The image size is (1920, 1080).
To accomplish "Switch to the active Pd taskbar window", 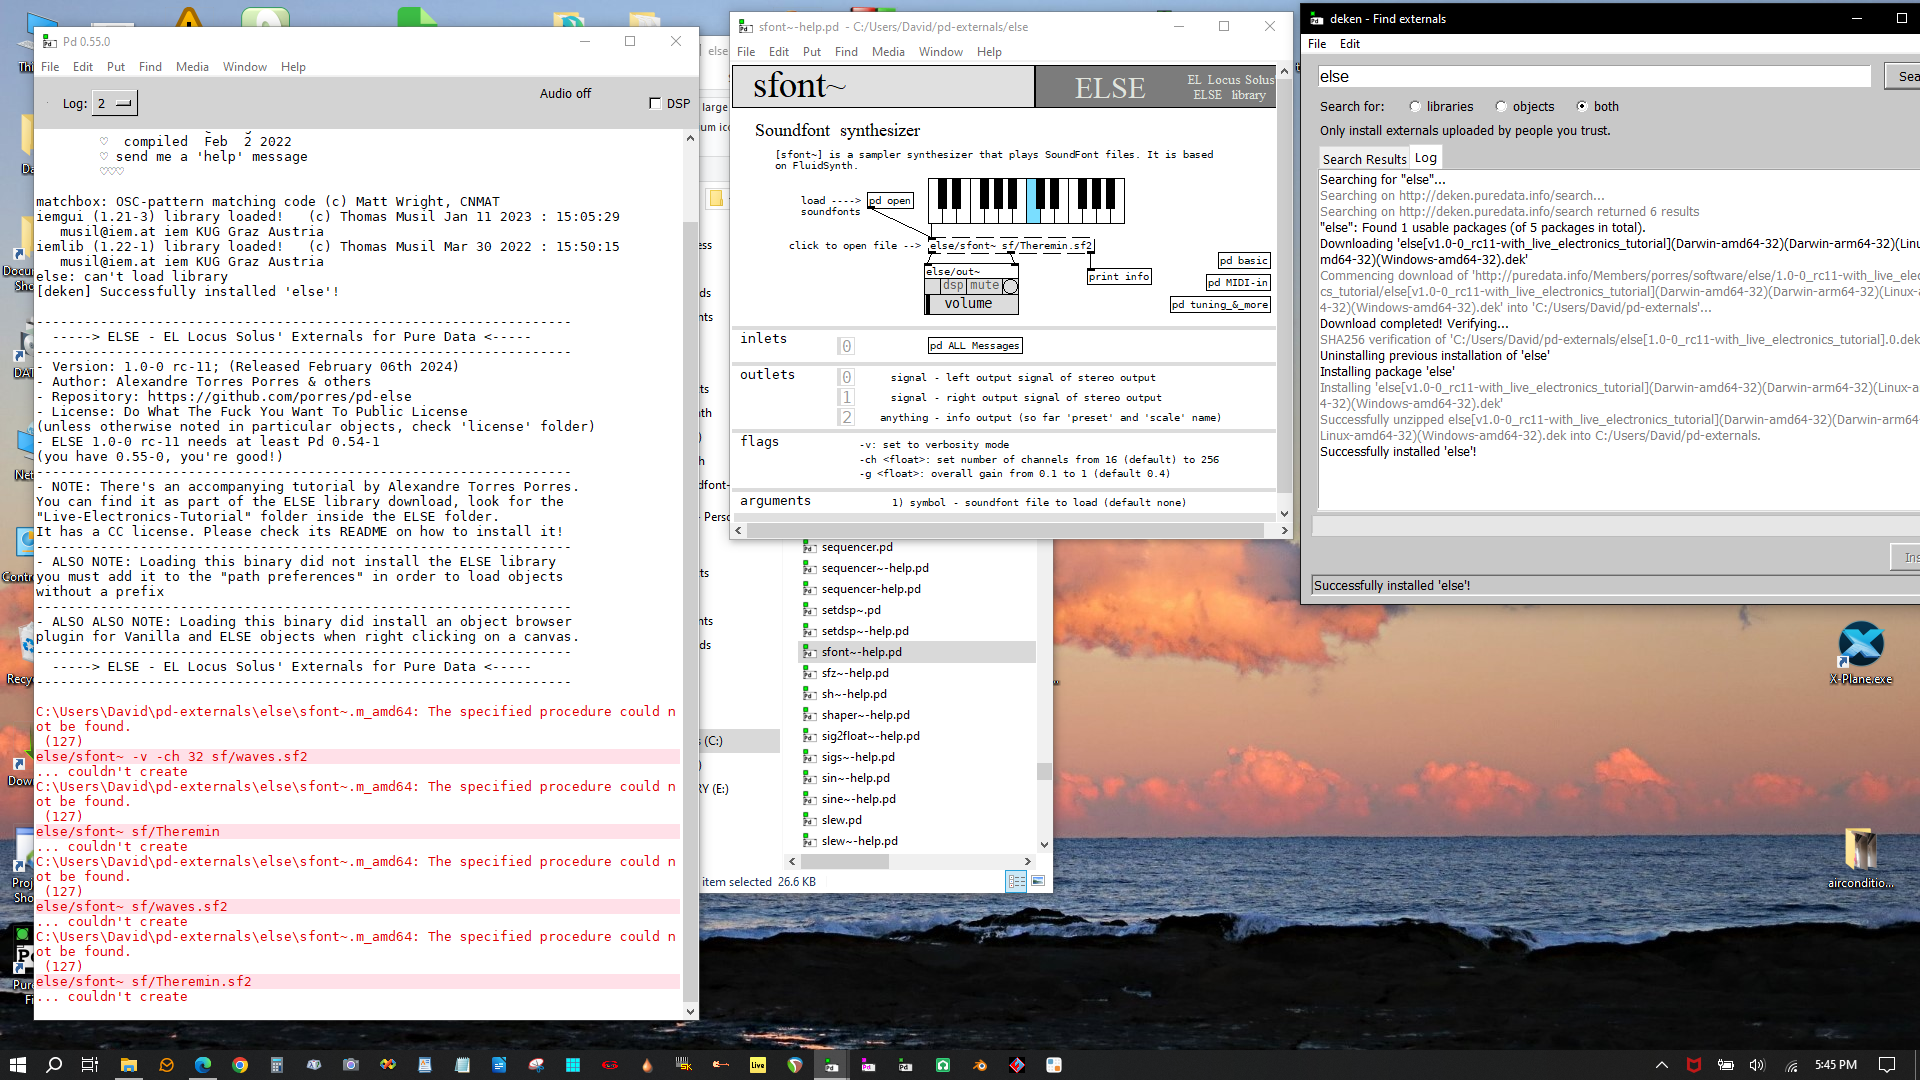I will click(x=831, y=1064).
